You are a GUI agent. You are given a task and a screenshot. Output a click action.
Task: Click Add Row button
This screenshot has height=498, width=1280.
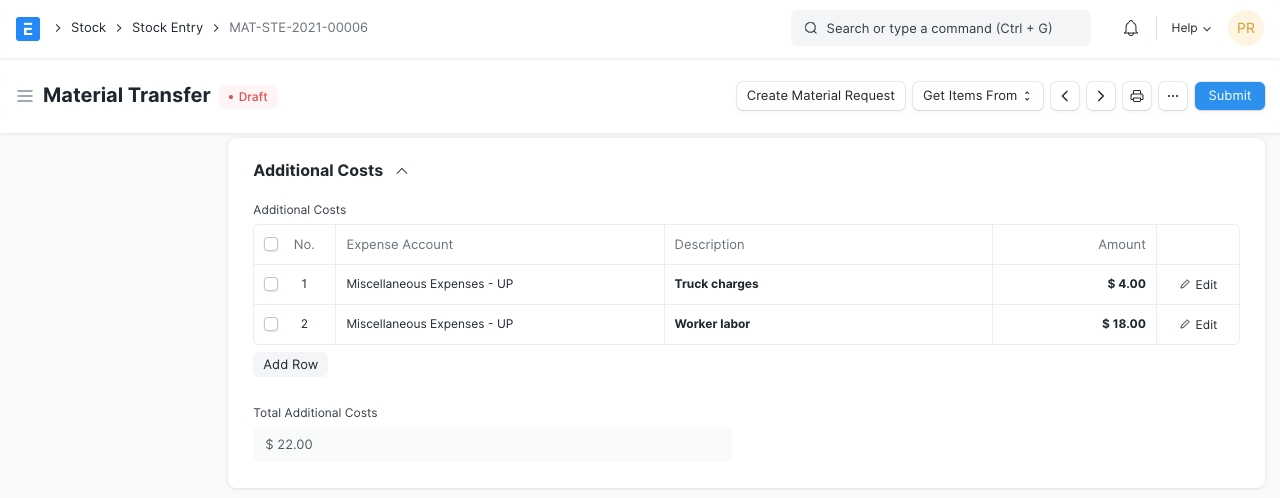click(290, 365)
